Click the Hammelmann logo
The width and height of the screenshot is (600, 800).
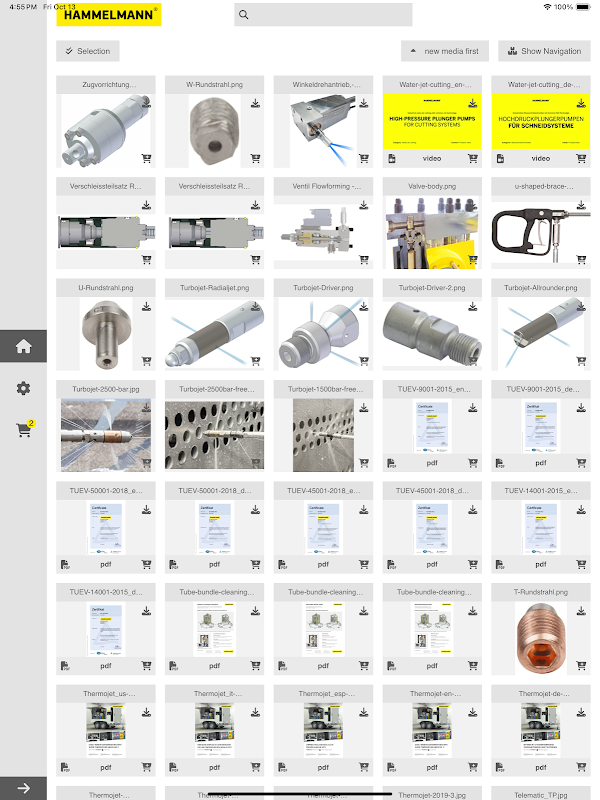pyautogui.click(x=109, y=15)
